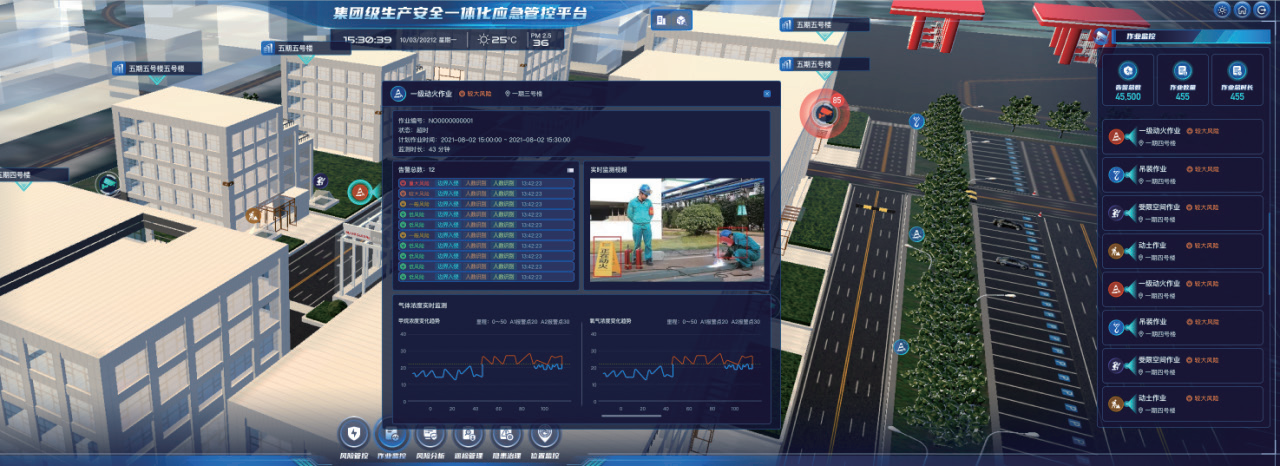The image size is (1280, 466).
Task: Select the 作业监控 bottom navigation icon
Action: pyautogui.click(x=391, y=435)
